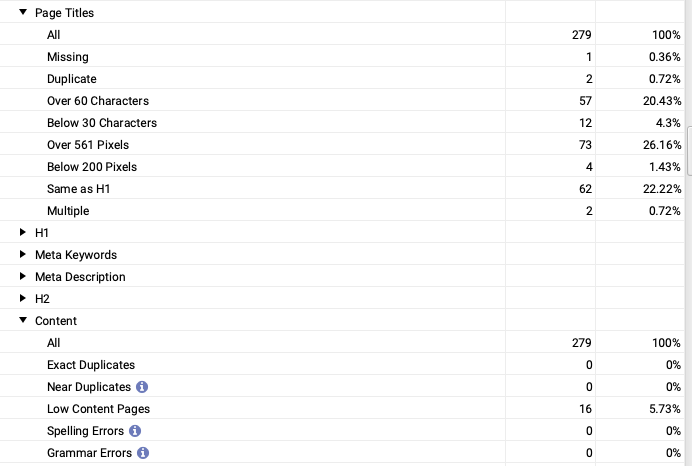
Task: Select Missing under Page Titles
Action: 342,56
